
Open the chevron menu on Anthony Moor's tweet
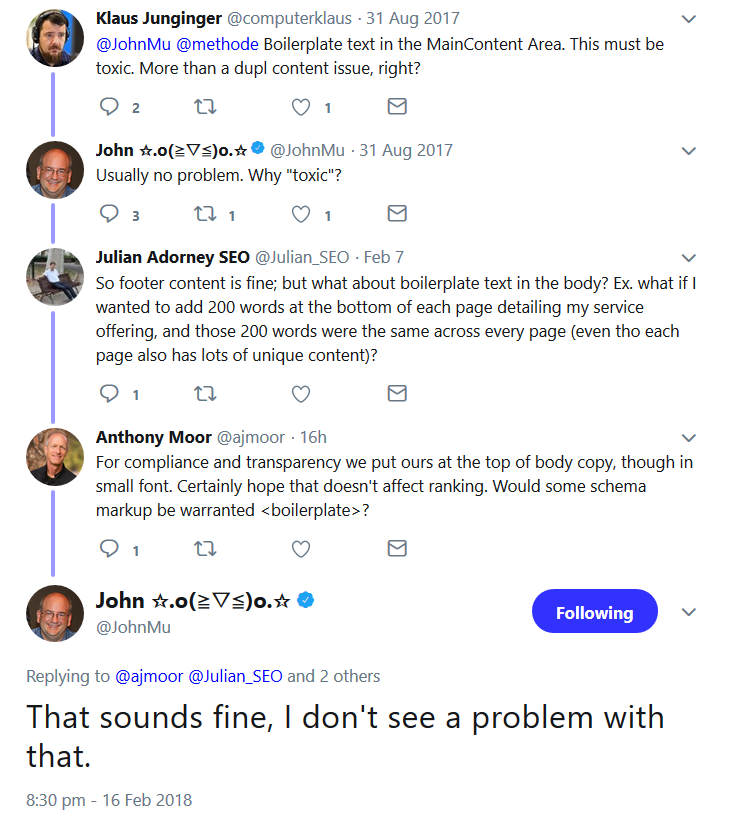[689, 438]
